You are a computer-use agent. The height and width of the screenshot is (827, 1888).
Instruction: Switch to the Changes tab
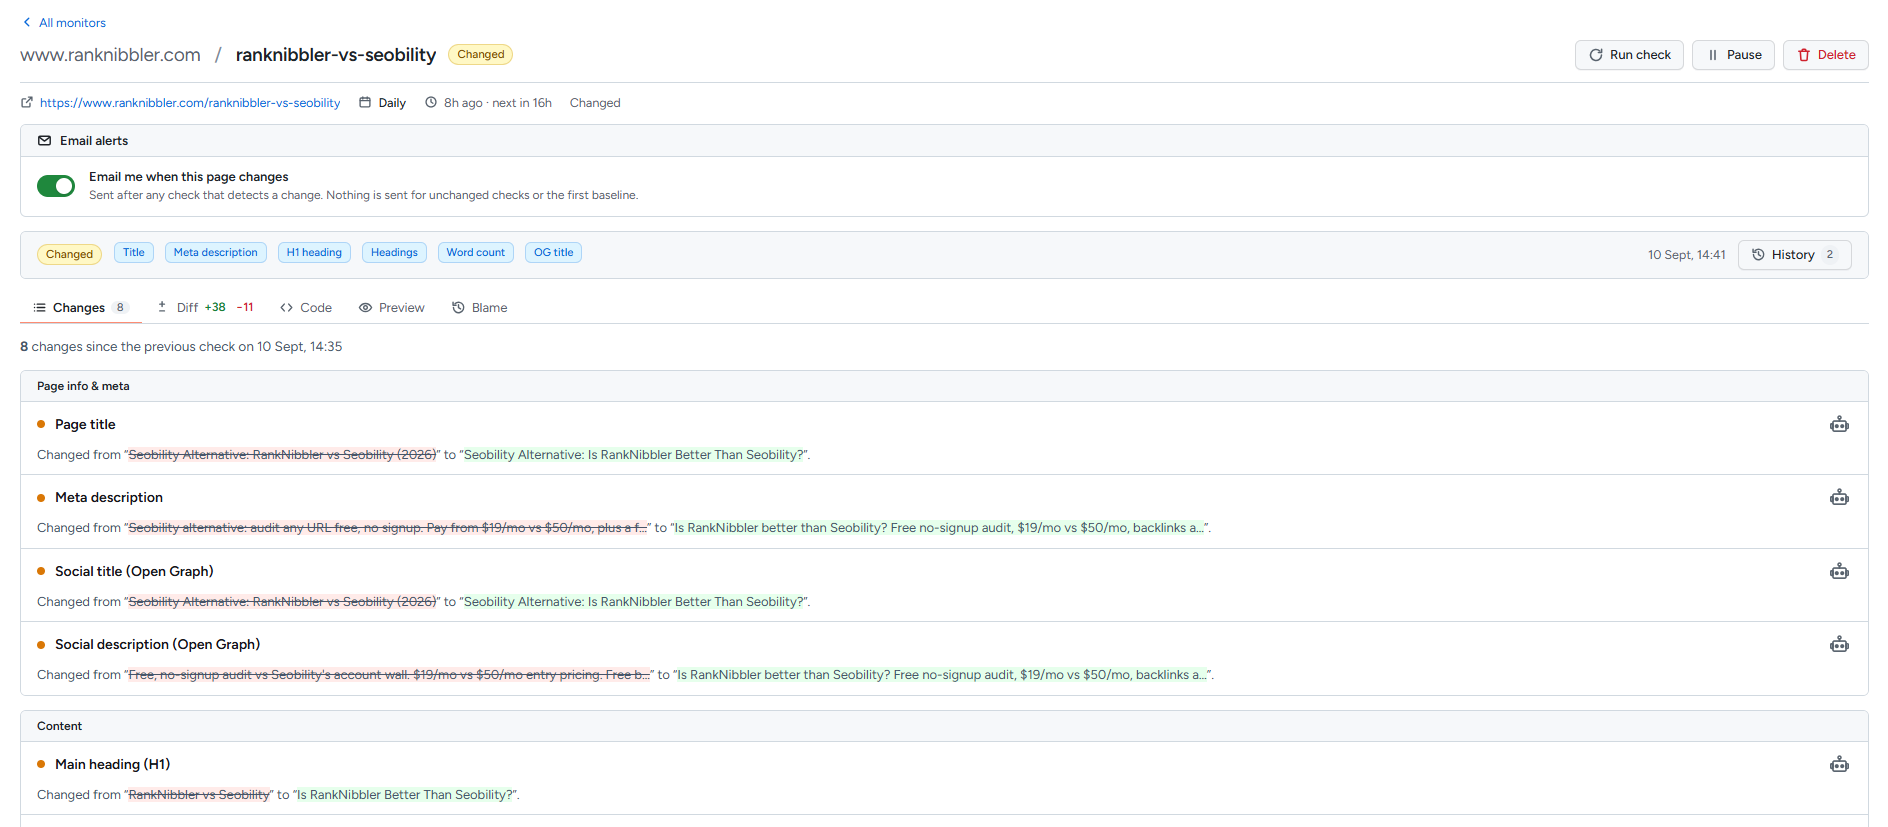pos(81,308)
